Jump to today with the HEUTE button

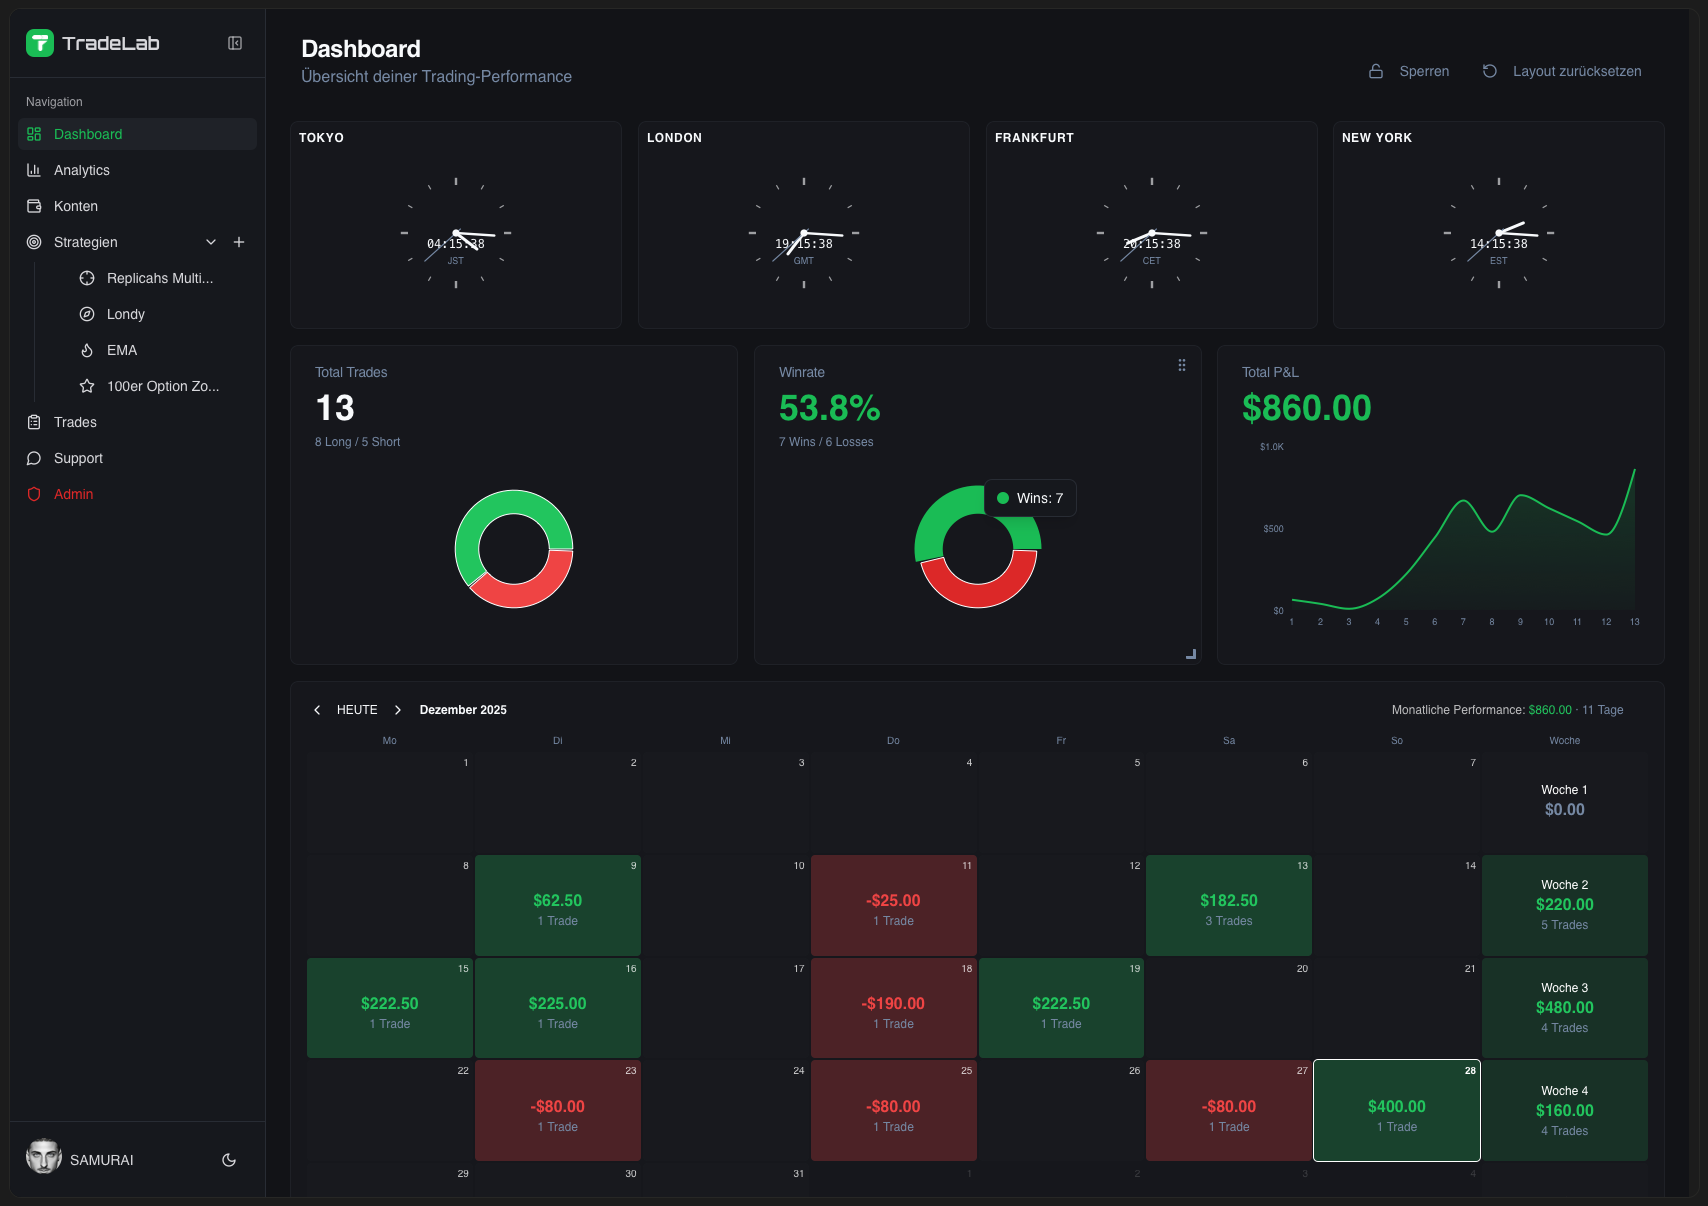(357, 710)
